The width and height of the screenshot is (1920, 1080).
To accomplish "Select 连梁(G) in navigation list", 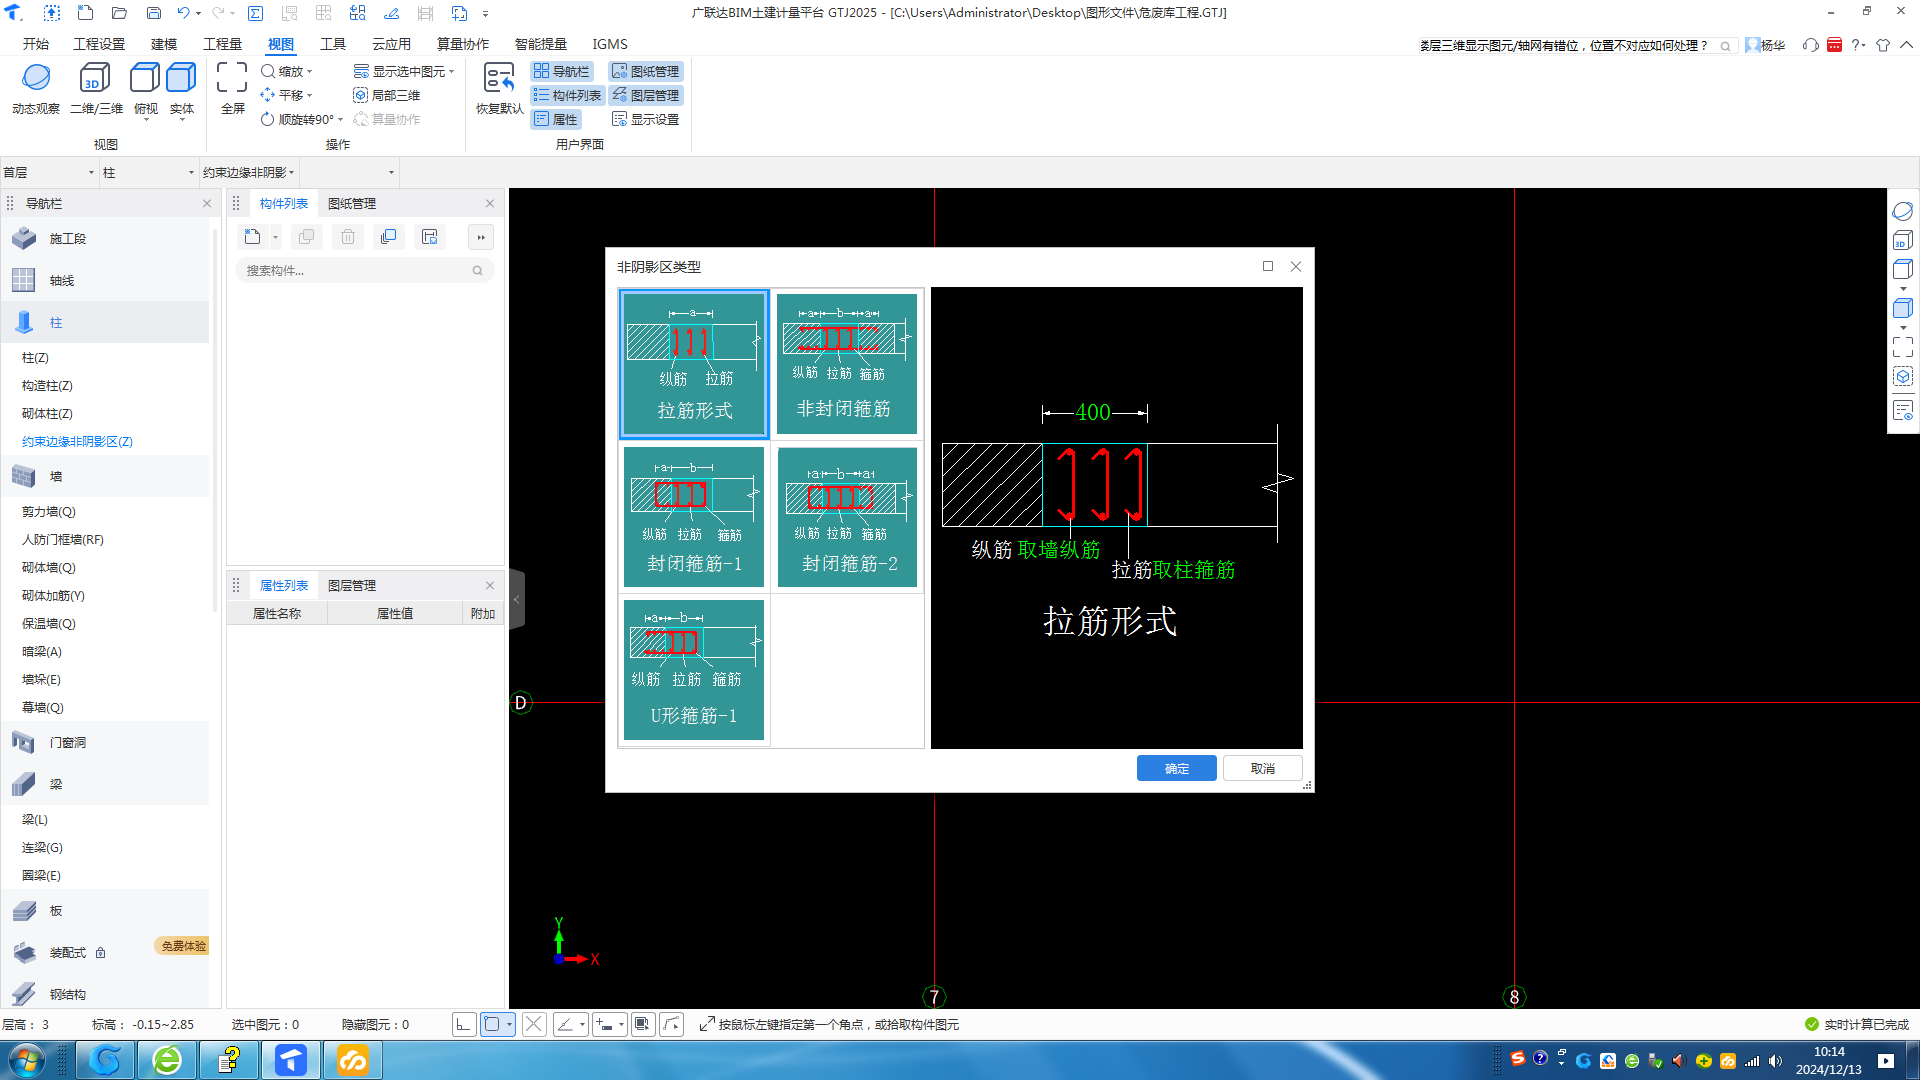I will pos(42,847).
